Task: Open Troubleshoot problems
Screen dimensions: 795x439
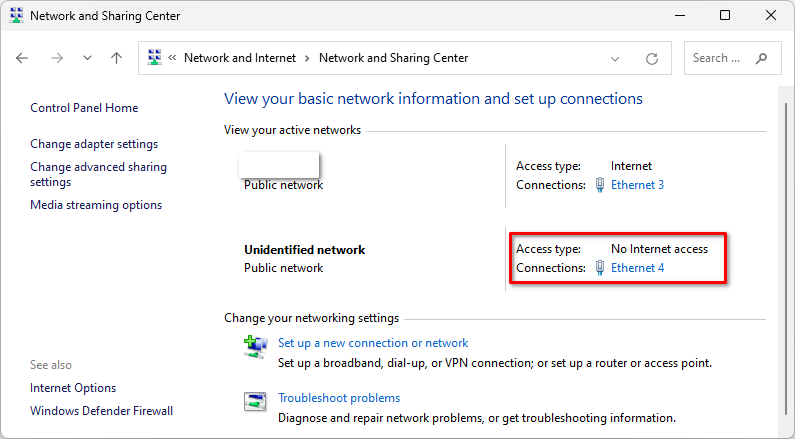Action: [x=339, y=398]
